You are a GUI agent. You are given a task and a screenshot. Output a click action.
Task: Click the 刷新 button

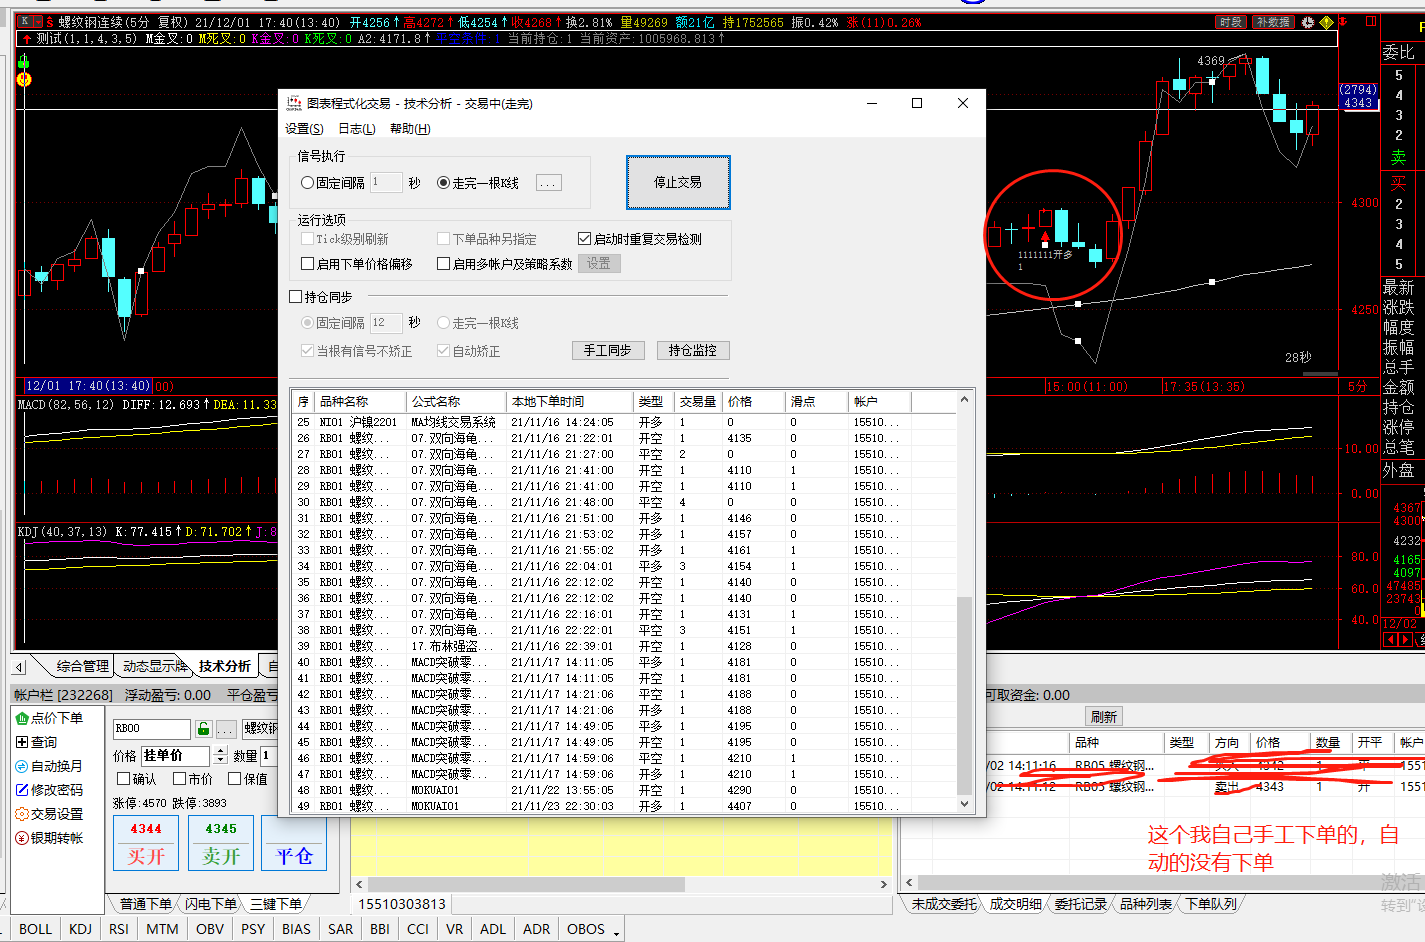pos(1104,717)
